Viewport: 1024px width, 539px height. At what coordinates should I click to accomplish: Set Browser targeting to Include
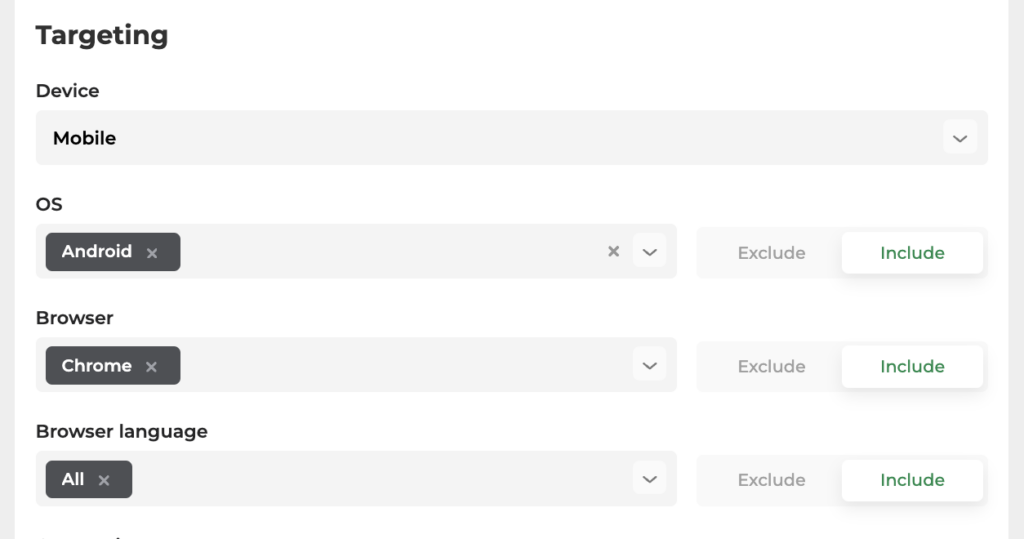click(x=912, y=367)
